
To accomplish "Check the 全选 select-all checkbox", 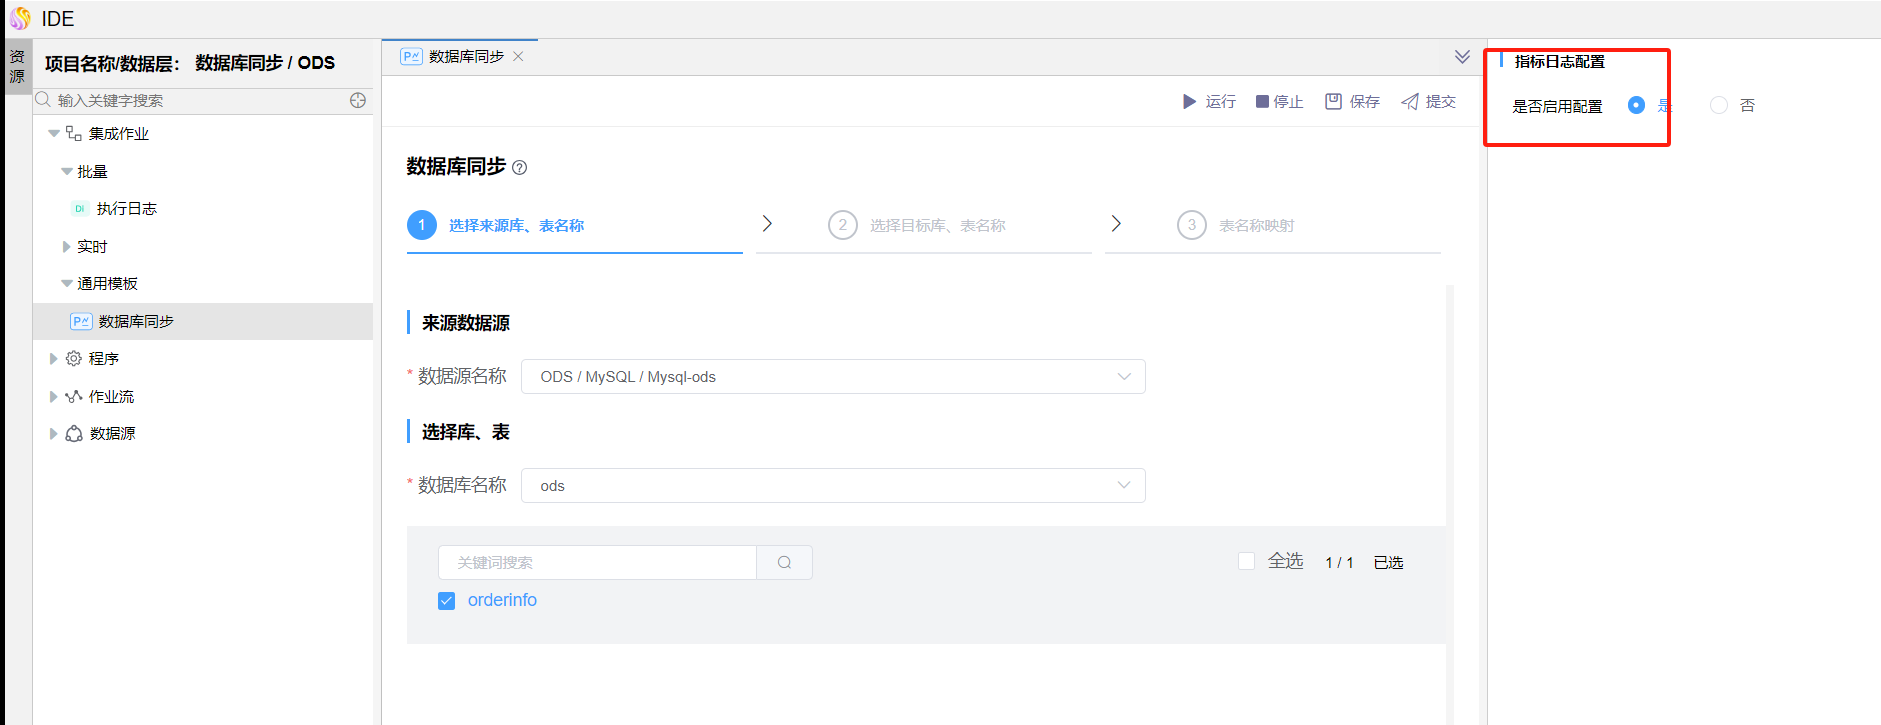I will pyautogui.click(x=1246, y=562).
